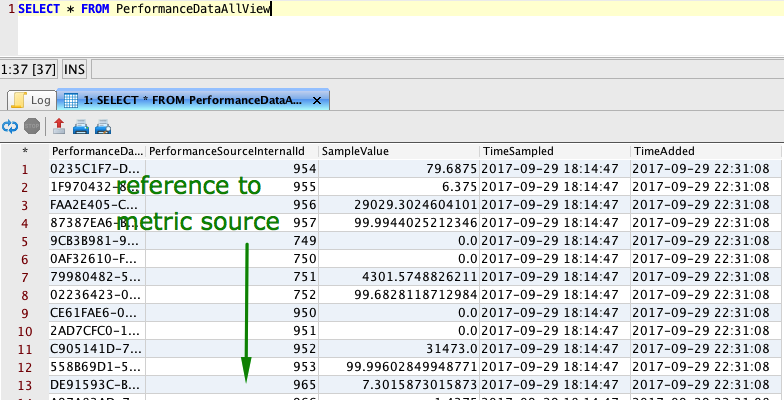
Task: Select cell 0235C1F7-D...
Action: point(98,169)
